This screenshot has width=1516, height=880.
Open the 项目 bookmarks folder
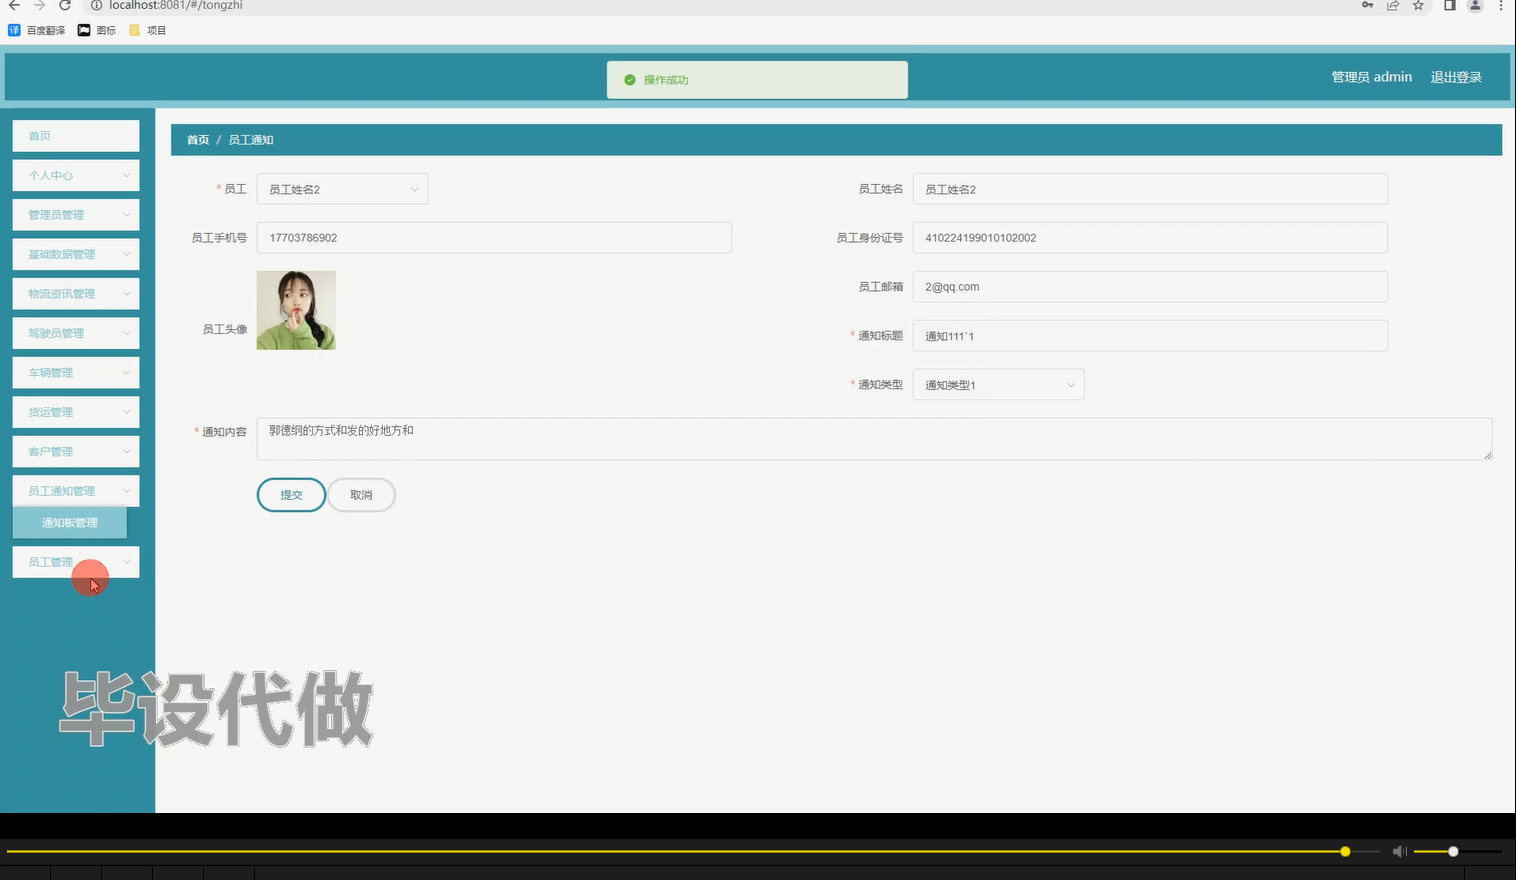pos(148,30)
